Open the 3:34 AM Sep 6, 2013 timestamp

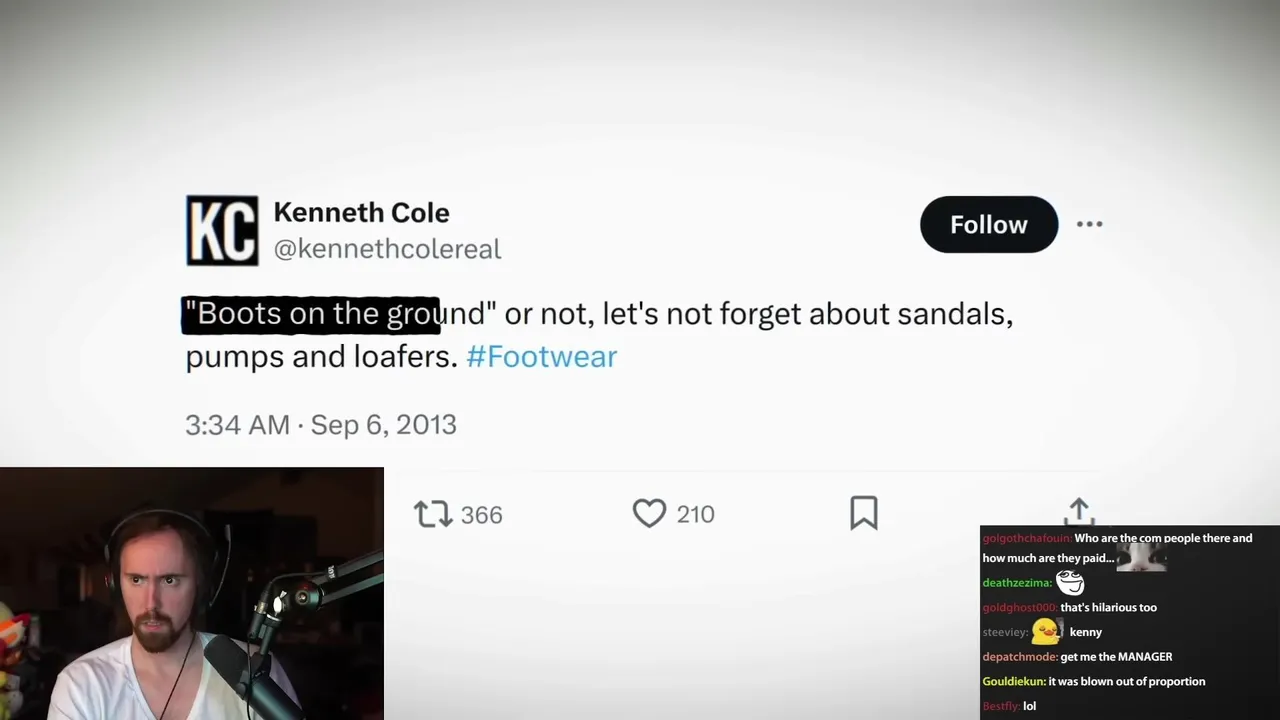point(321,424)
